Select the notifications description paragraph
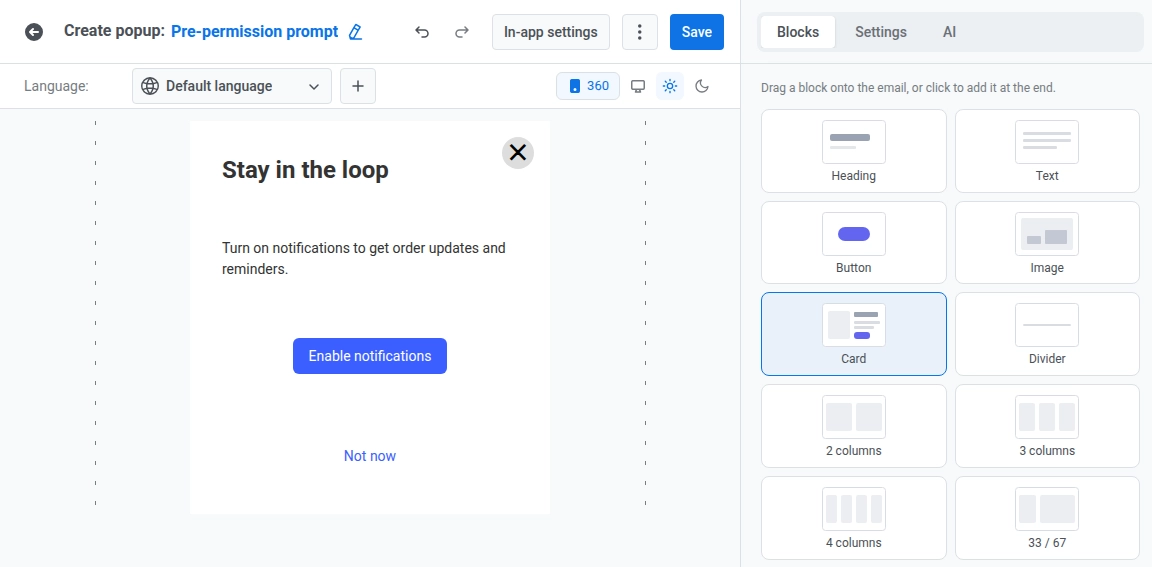This screenshot has height=567, width=1152. (364, 259)
